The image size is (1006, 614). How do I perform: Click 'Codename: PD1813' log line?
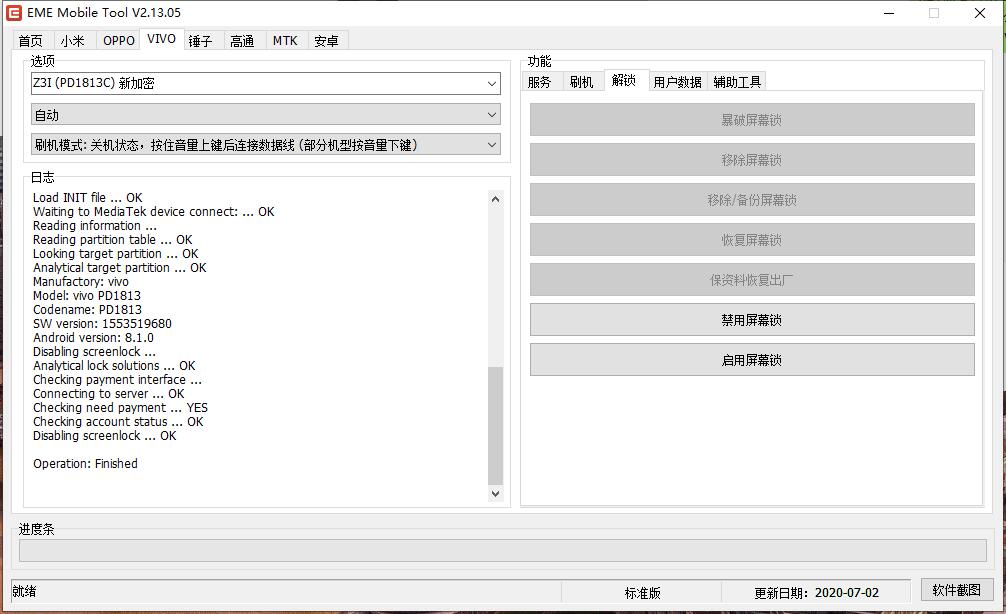pyautogui.click(x=87, y=309)
